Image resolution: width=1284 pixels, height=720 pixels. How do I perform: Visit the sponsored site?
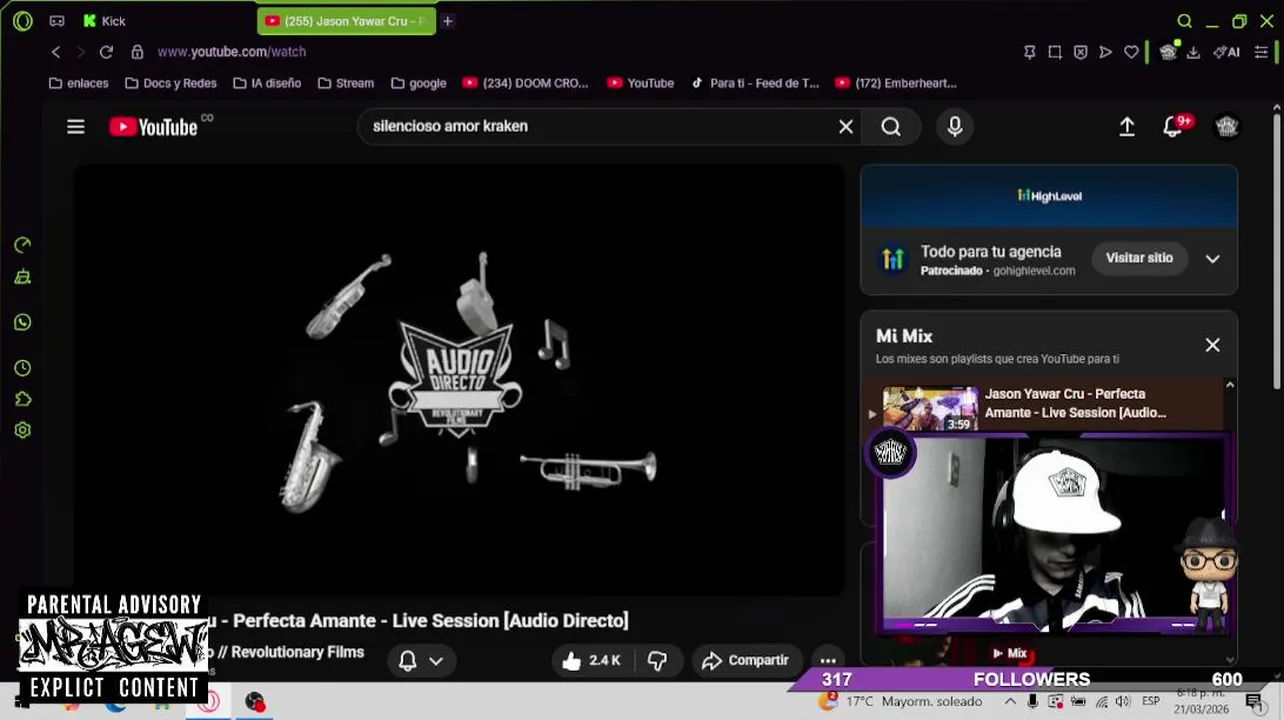tap(1139, 258)
